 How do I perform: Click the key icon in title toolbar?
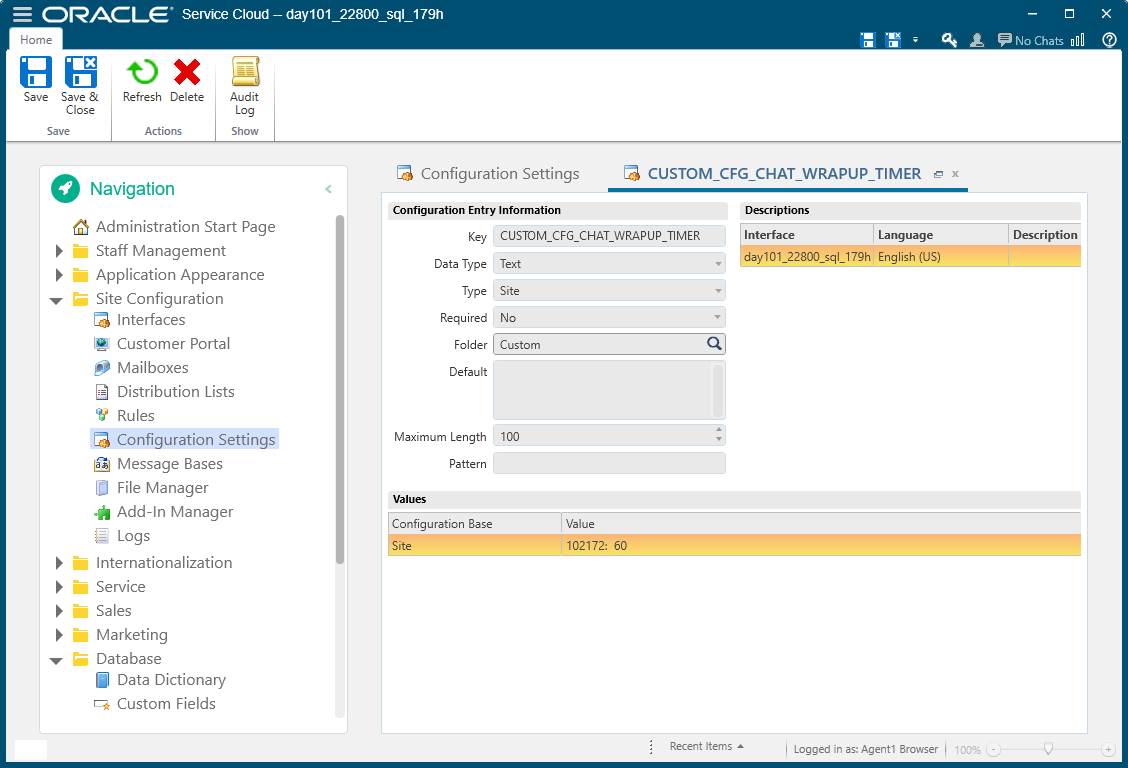pyautogui.click(x=949, y=40)
